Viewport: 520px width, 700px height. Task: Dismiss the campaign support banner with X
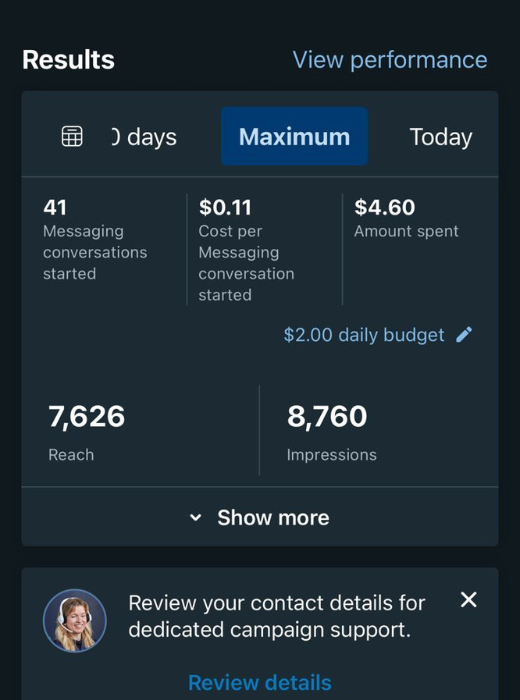click(469, 600)
